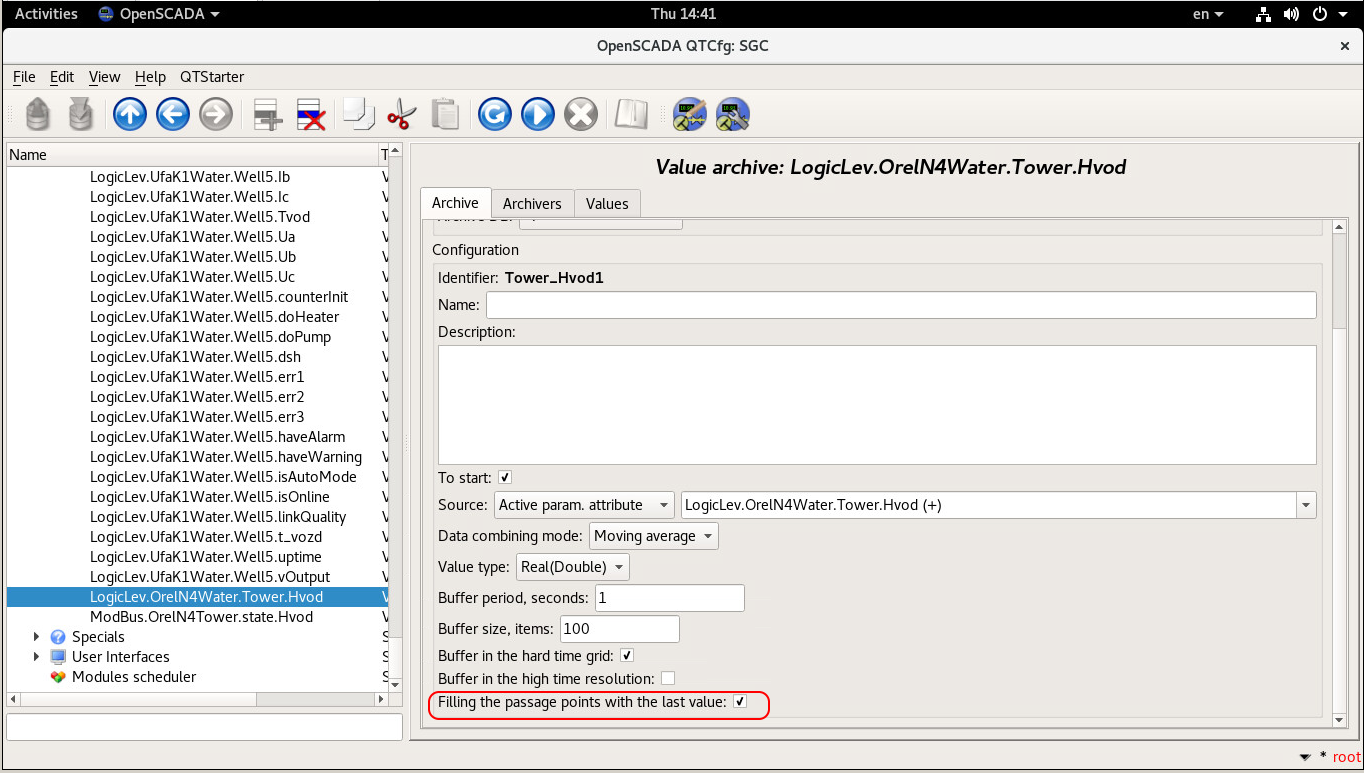Screen dimensions: 1364x773
Task: Go up a level with blue up arrow
Action: 130,114
